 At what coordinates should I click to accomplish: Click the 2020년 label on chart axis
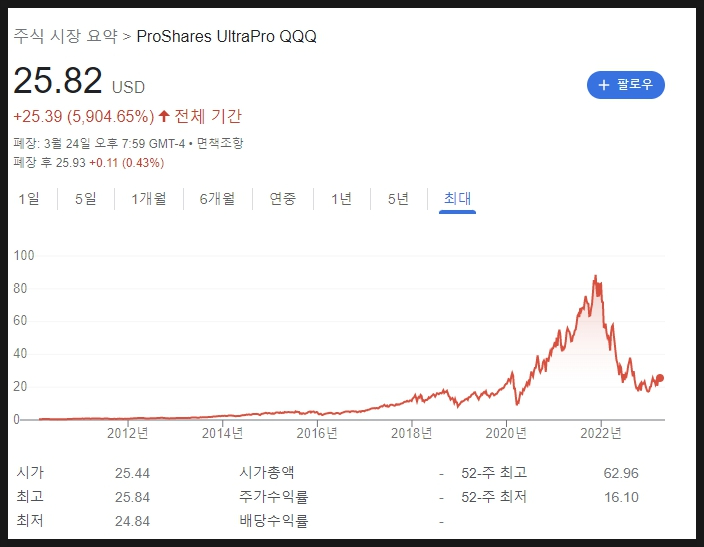506,432
